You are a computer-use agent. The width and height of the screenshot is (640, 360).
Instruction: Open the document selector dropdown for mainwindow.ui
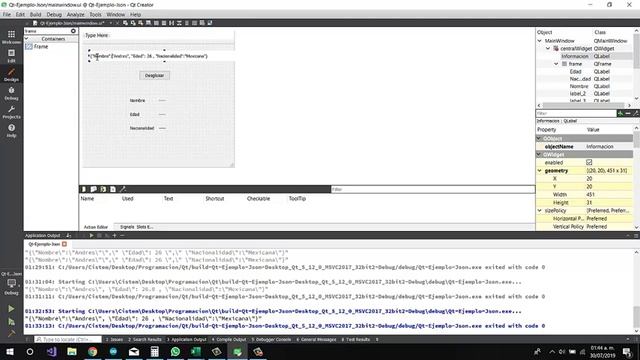pos(111,23)
